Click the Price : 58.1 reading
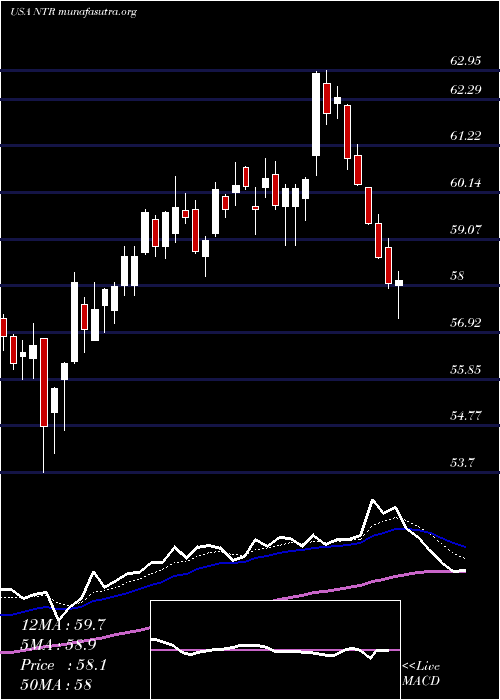500x700 pixels. 64,665
